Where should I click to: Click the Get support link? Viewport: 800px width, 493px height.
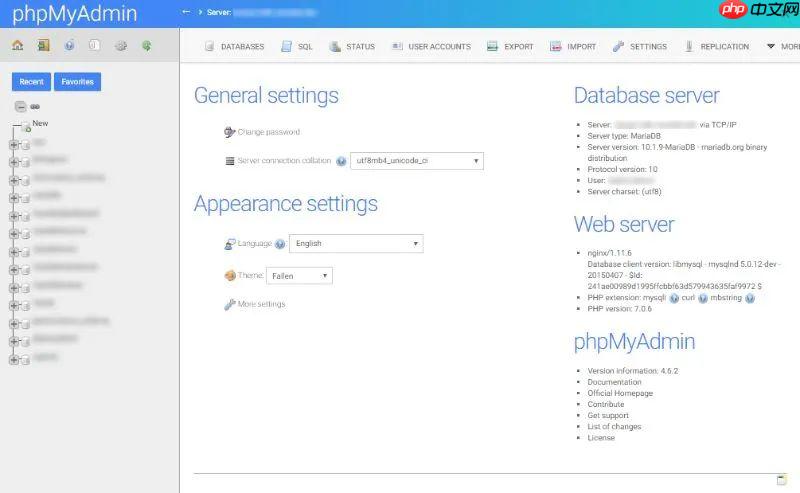608,415
